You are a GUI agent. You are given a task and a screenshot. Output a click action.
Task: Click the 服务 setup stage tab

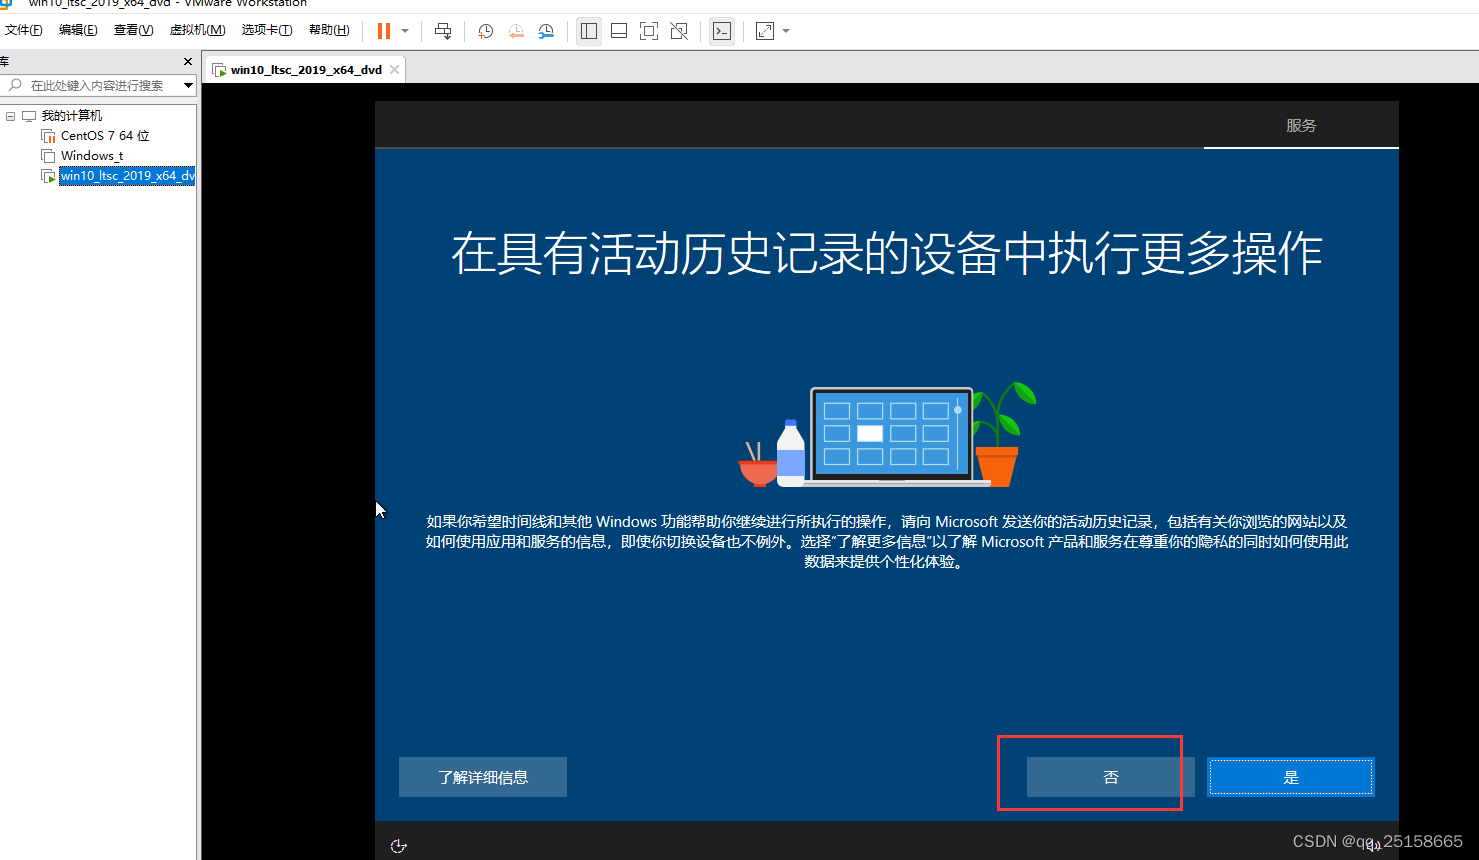(x=1301, y=126)
